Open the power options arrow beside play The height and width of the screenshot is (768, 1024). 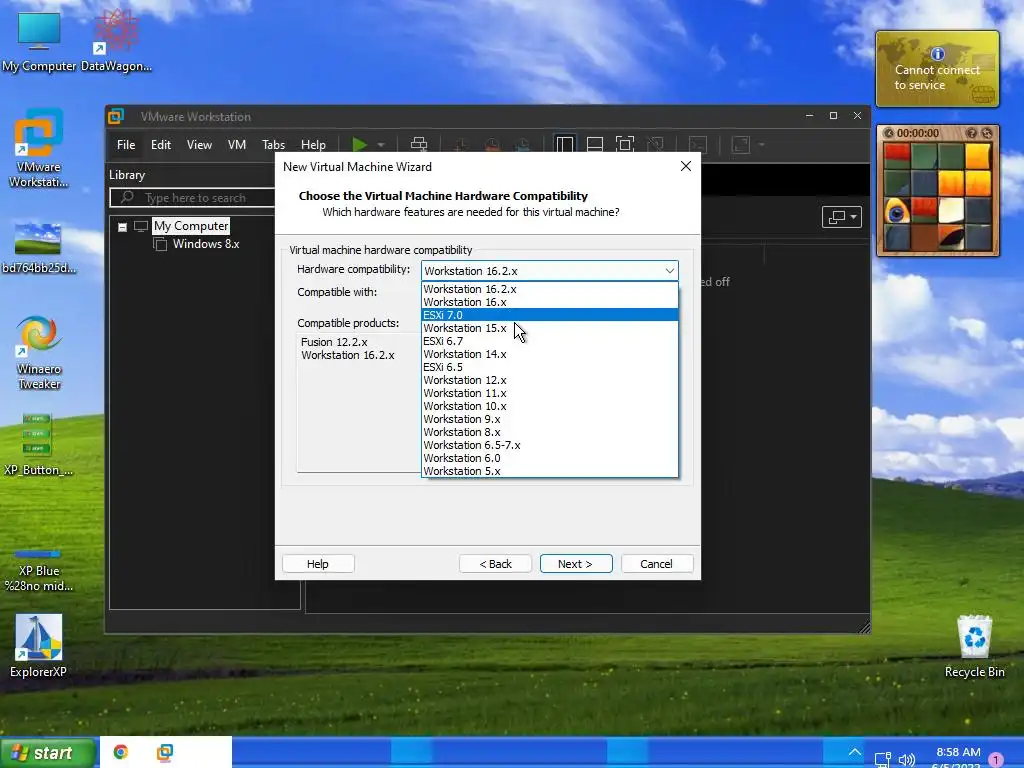381,145
